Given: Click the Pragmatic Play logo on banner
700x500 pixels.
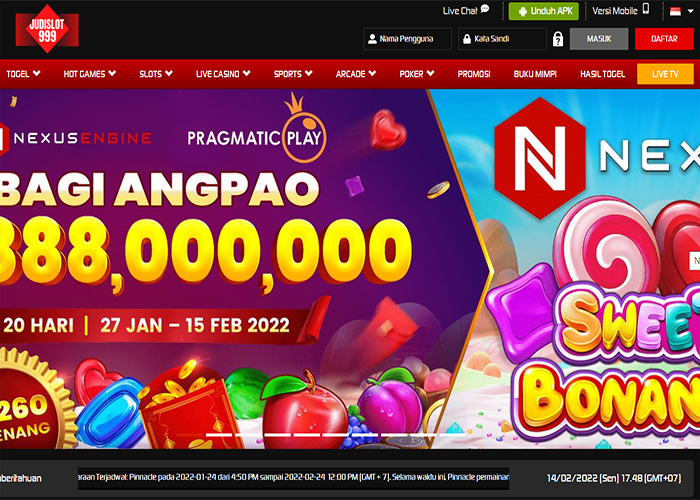Looking at the screenshot, I should tap(257, 129).
